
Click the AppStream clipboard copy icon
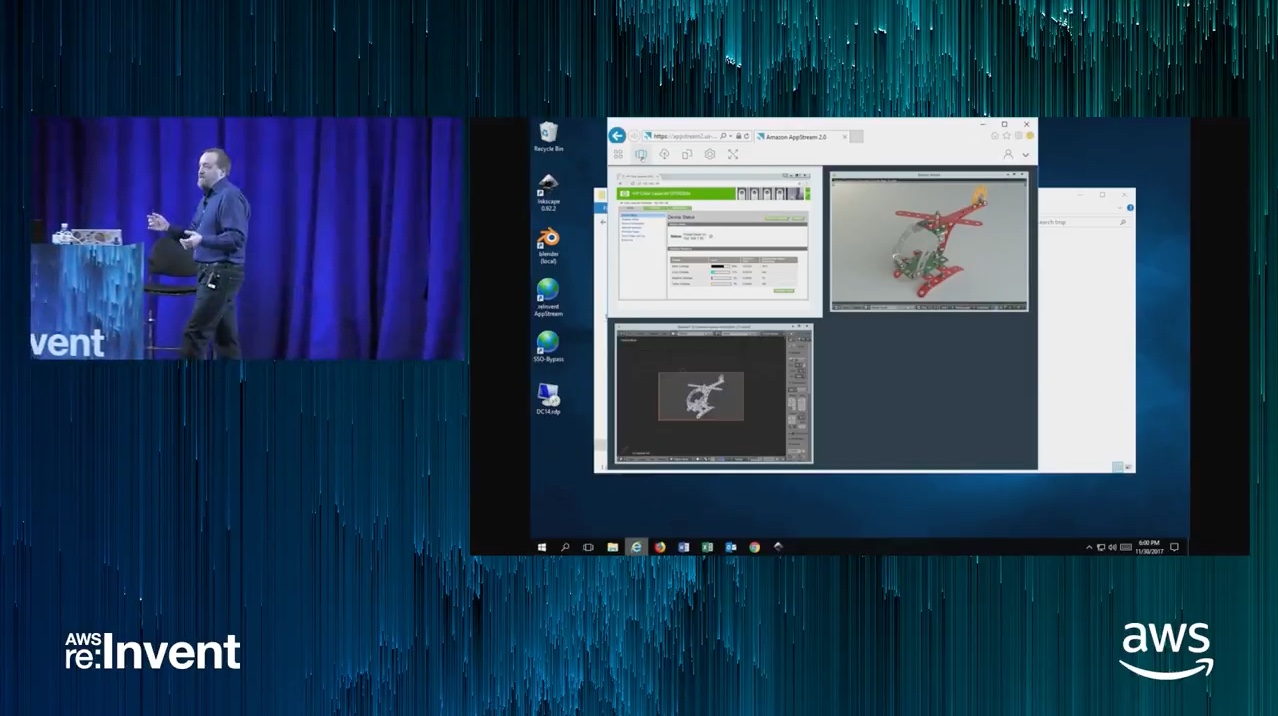tap(687, 155)
